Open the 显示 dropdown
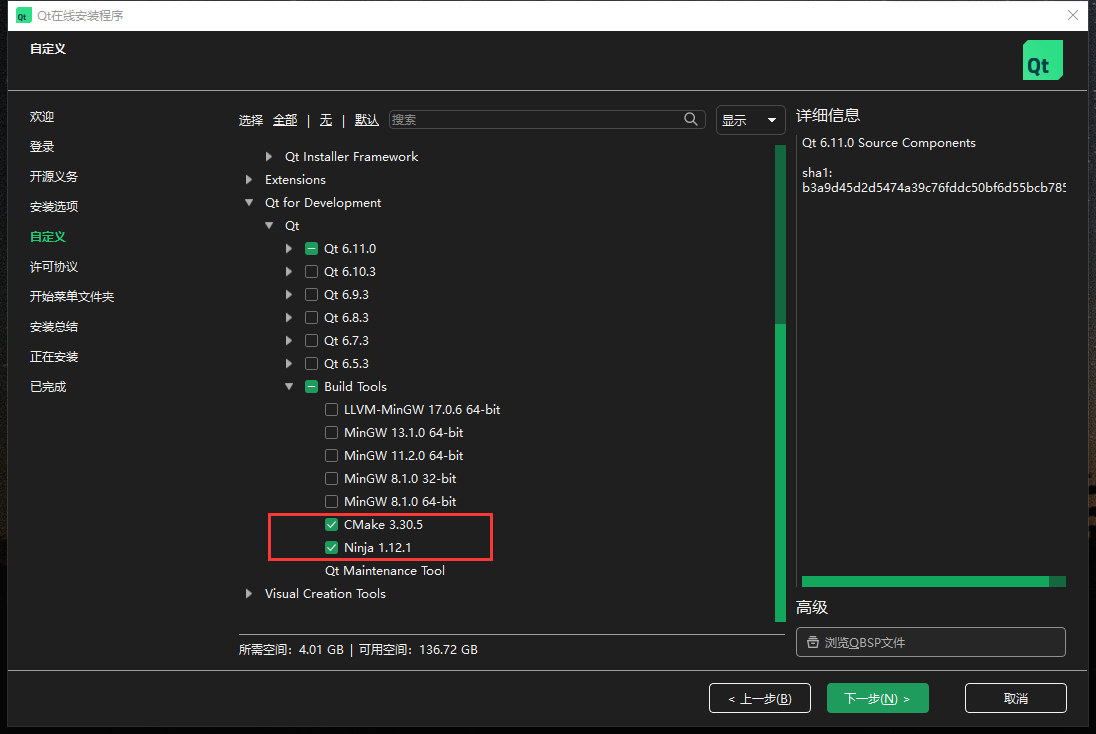Image resolution: width=1096 pixels, height=734 pixels. coord(750,120)
